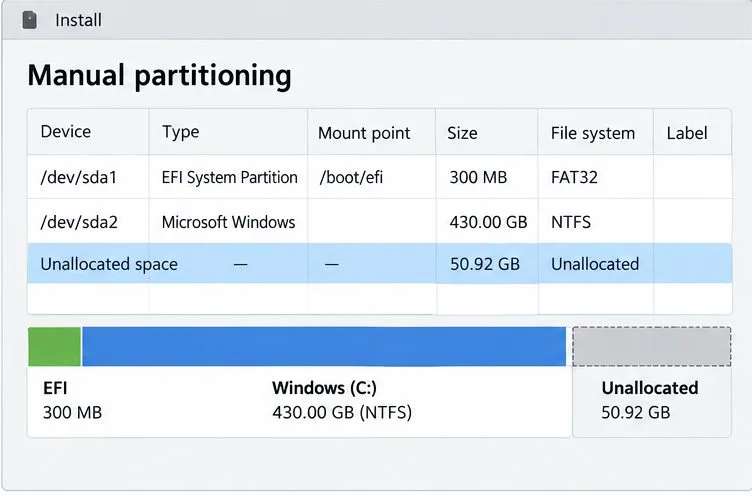Click the bold Unallocated legend label
Screen dimensions: 752x496
[x=650, y=388]
